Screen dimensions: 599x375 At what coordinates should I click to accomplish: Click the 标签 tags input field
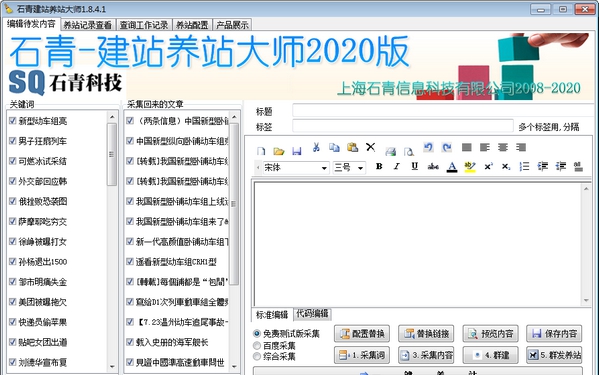[403, 126]
